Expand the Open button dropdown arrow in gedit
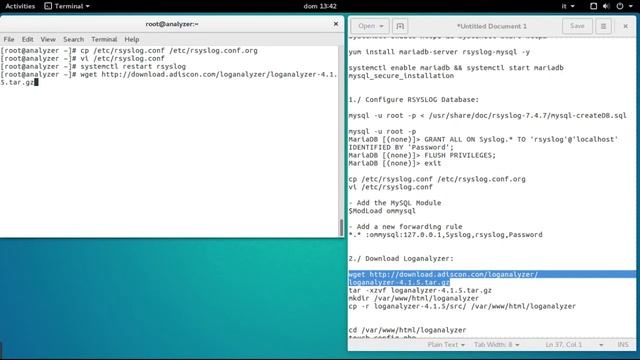 click(x=382, y=26)
